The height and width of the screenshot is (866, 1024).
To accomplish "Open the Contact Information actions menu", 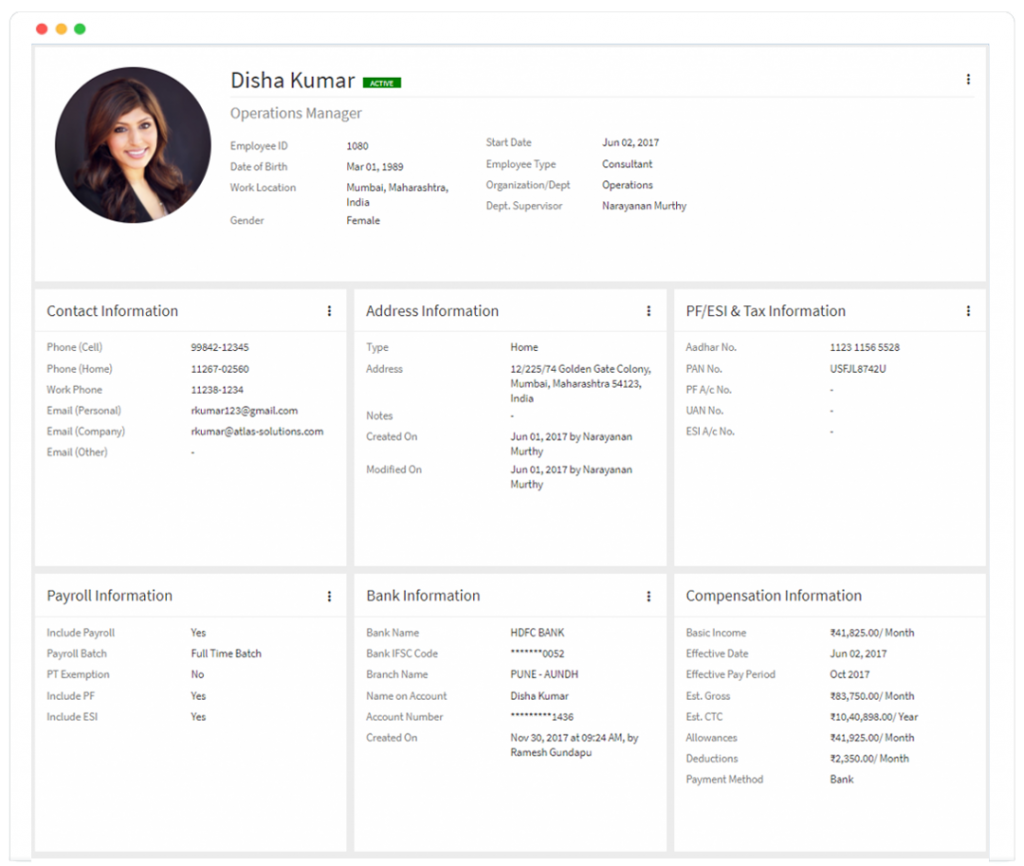I will coord(330,311).
